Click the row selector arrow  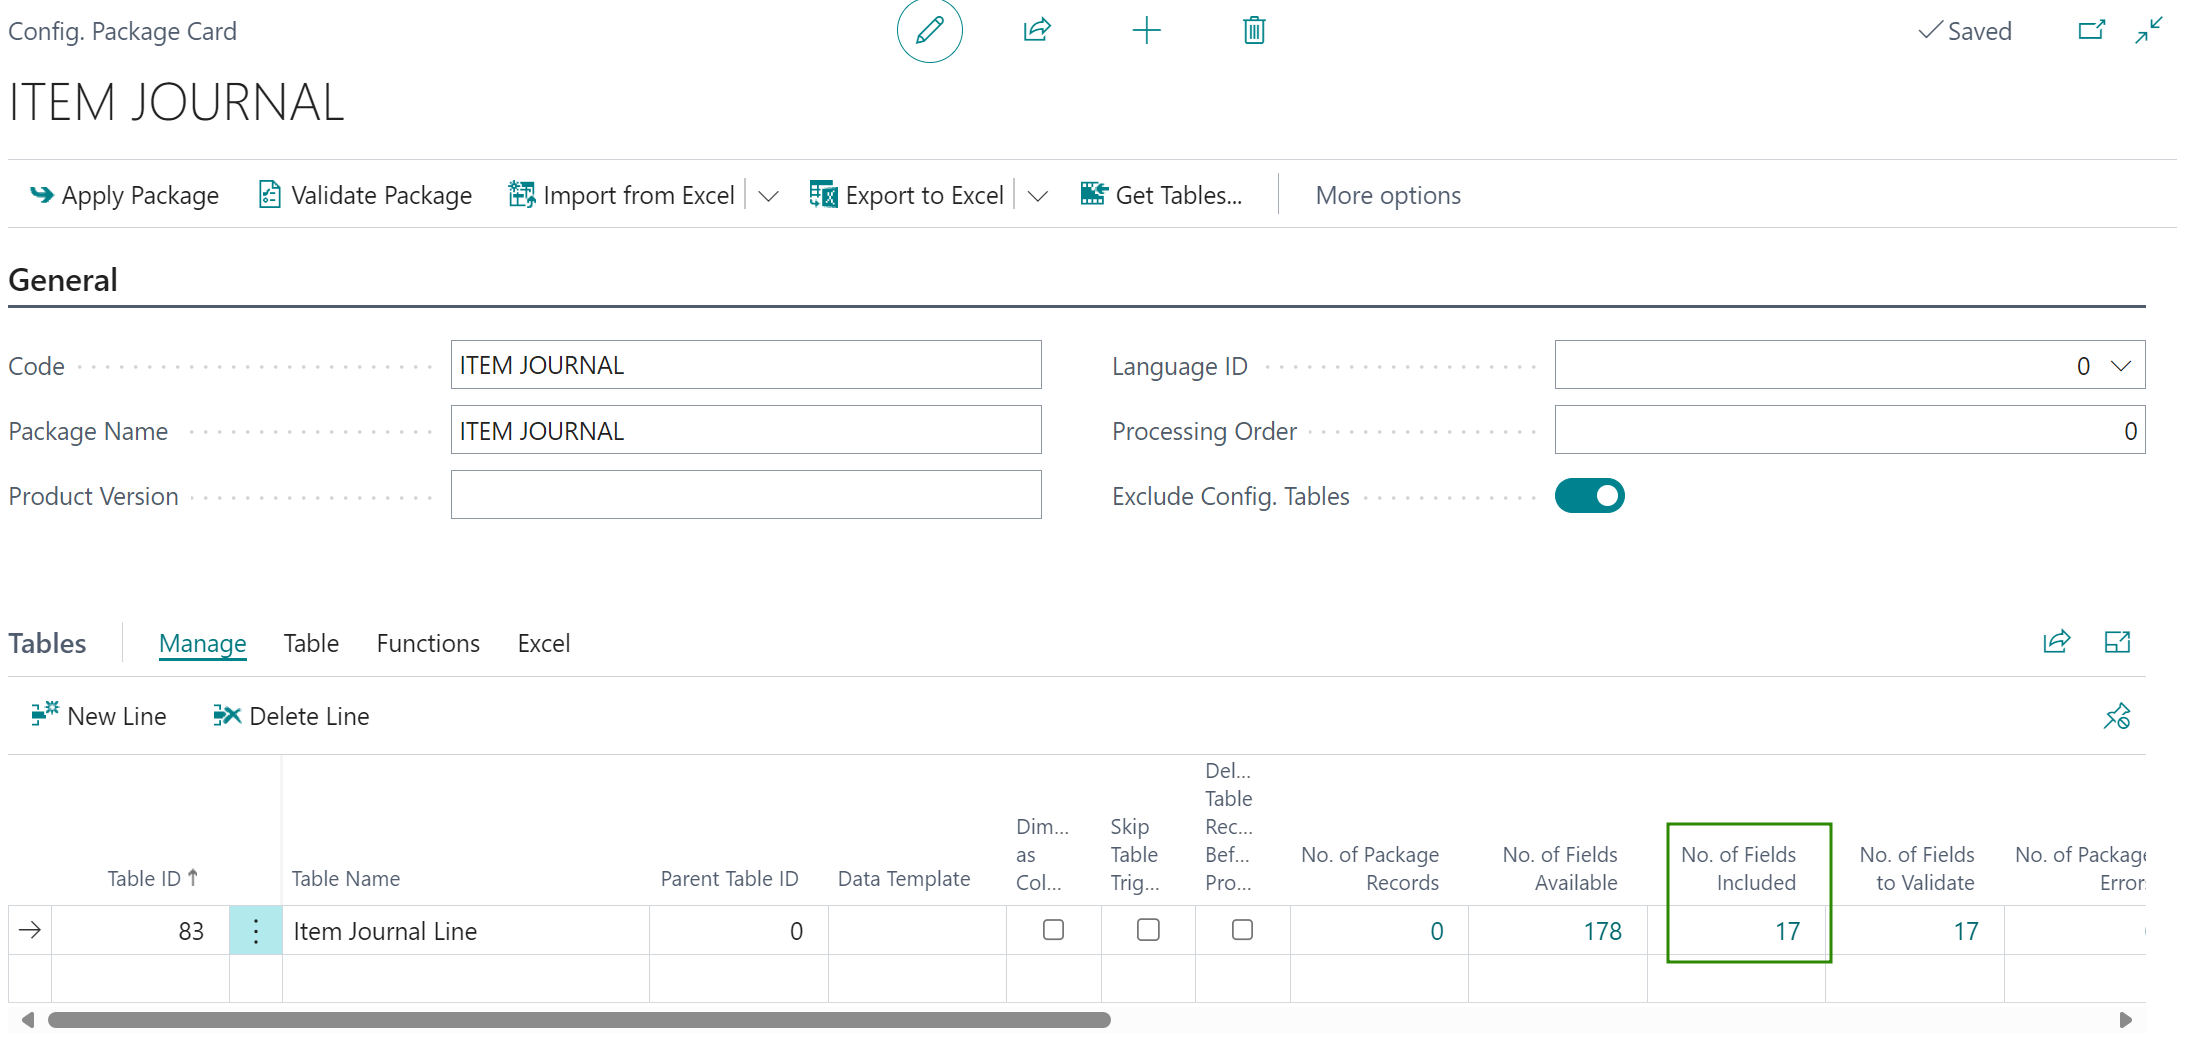(30, 931)
